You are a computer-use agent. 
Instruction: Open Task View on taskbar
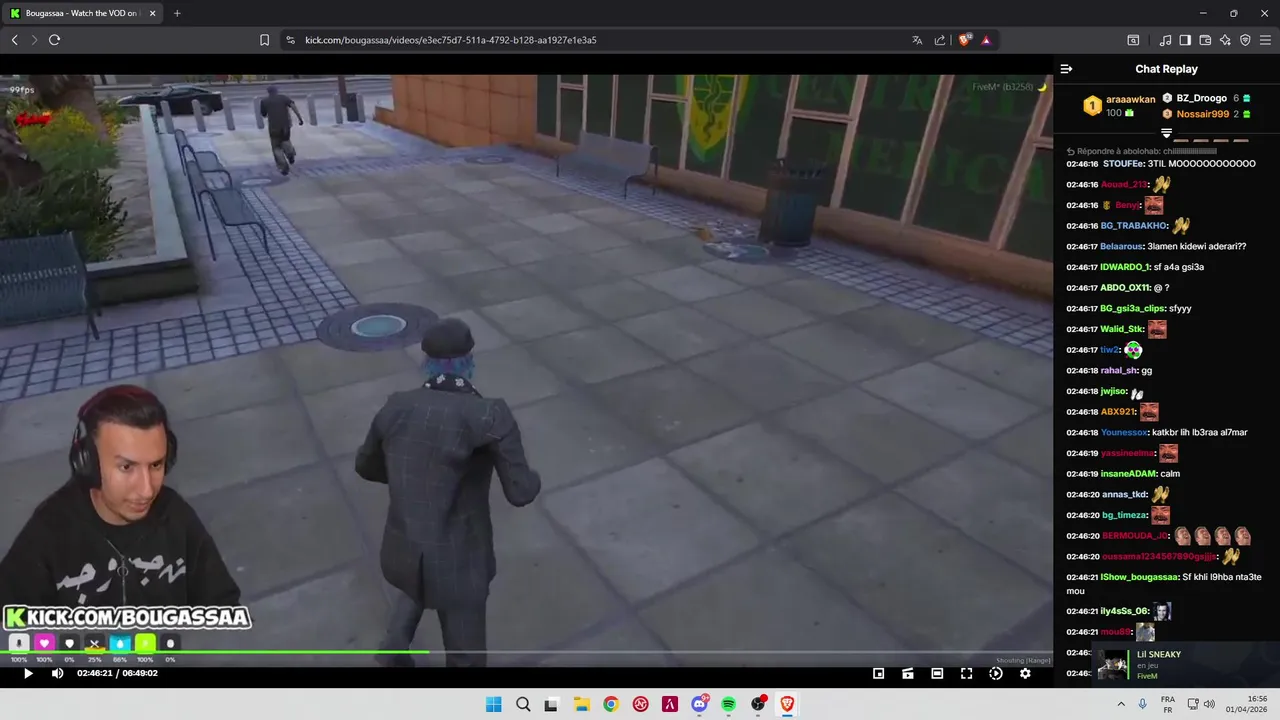click(x=551, y=704)
